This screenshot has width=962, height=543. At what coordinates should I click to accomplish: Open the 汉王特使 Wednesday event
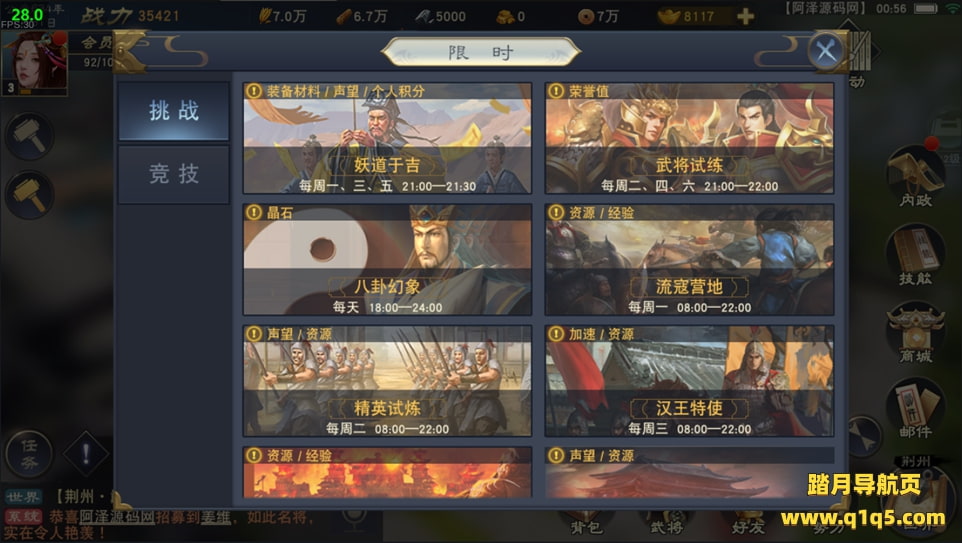point(689,381)
